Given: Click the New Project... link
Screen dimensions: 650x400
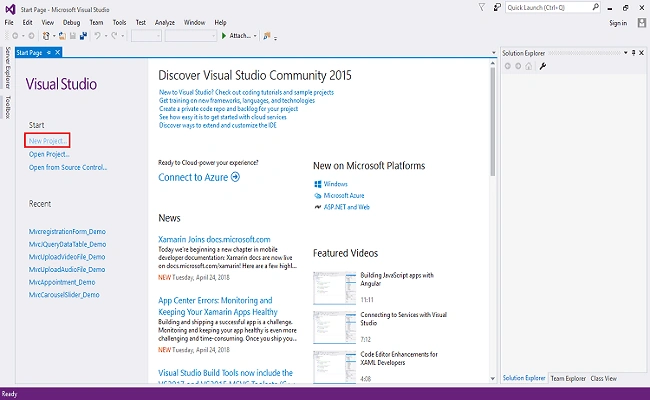Looking at the screenshot, I should (48, 141).
